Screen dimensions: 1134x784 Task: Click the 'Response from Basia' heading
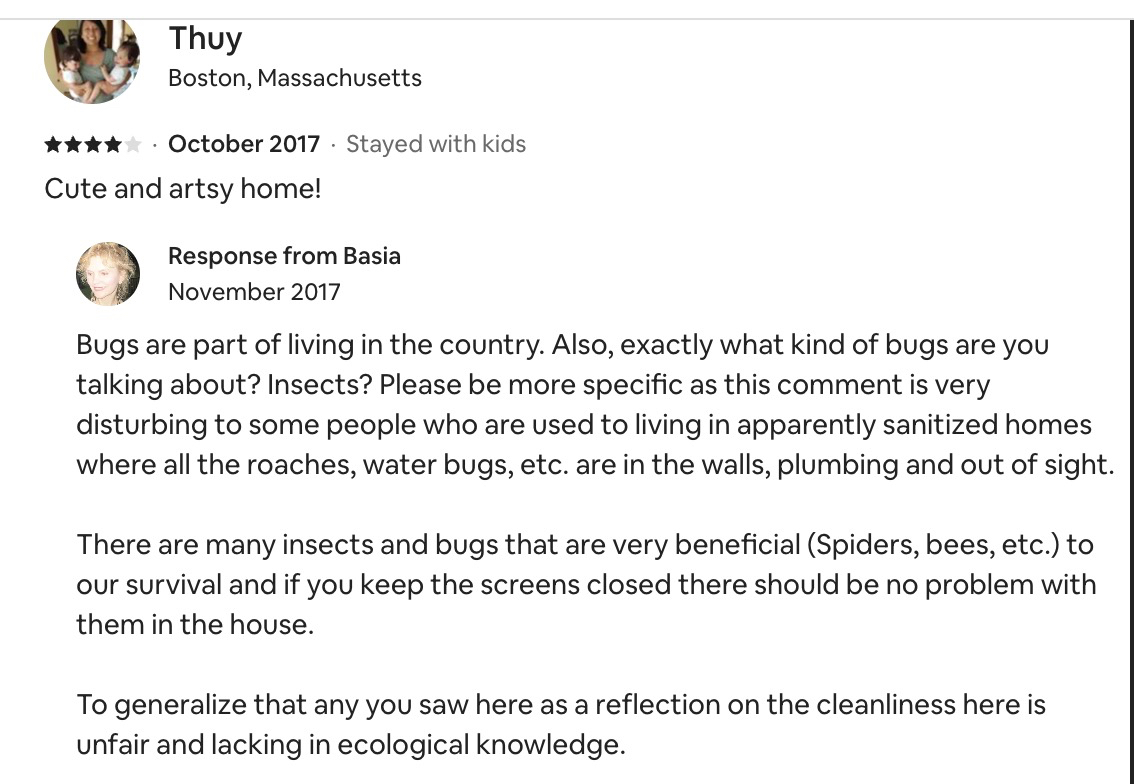(x=284, y=256)
